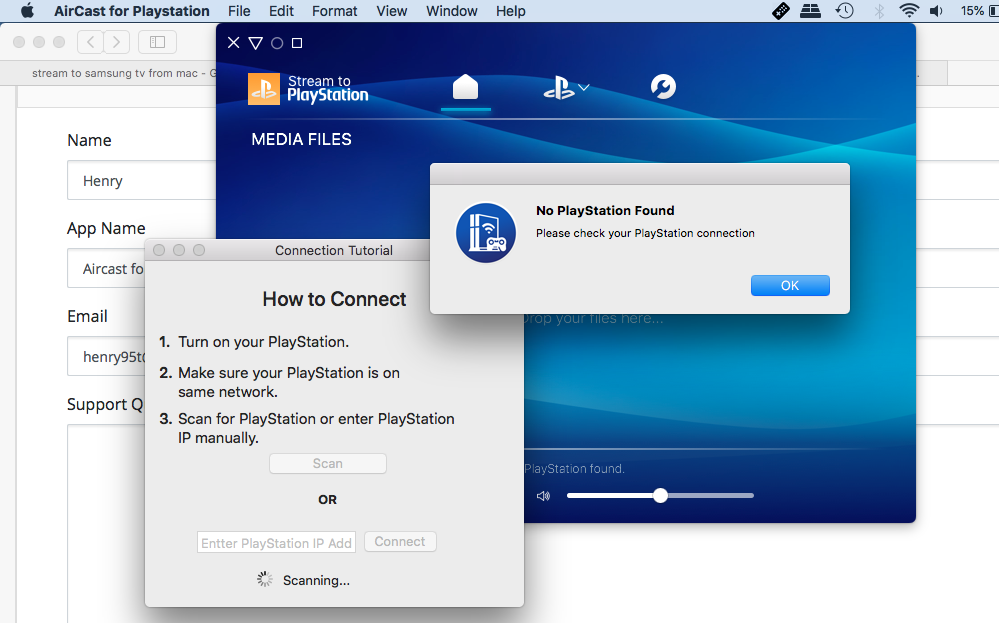Select the Home tab icon
The height and width of the screenshot is (623, 999).
[x=465, y=87]
